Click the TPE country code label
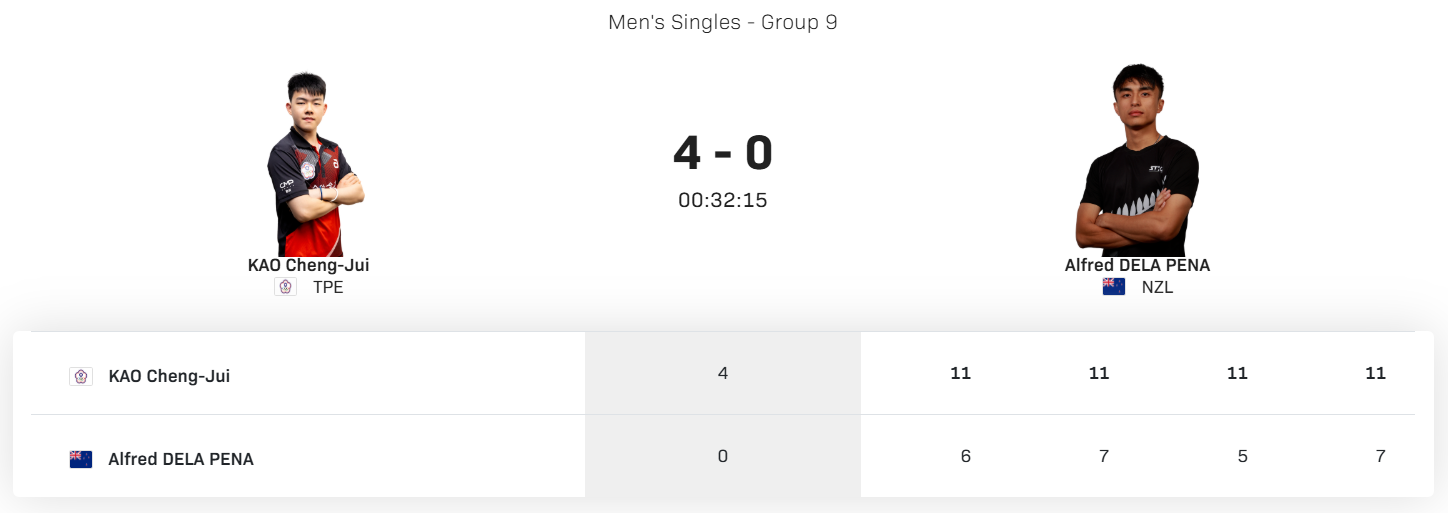This screenshot has height=513, width=1448. click(x=328, y=287)
